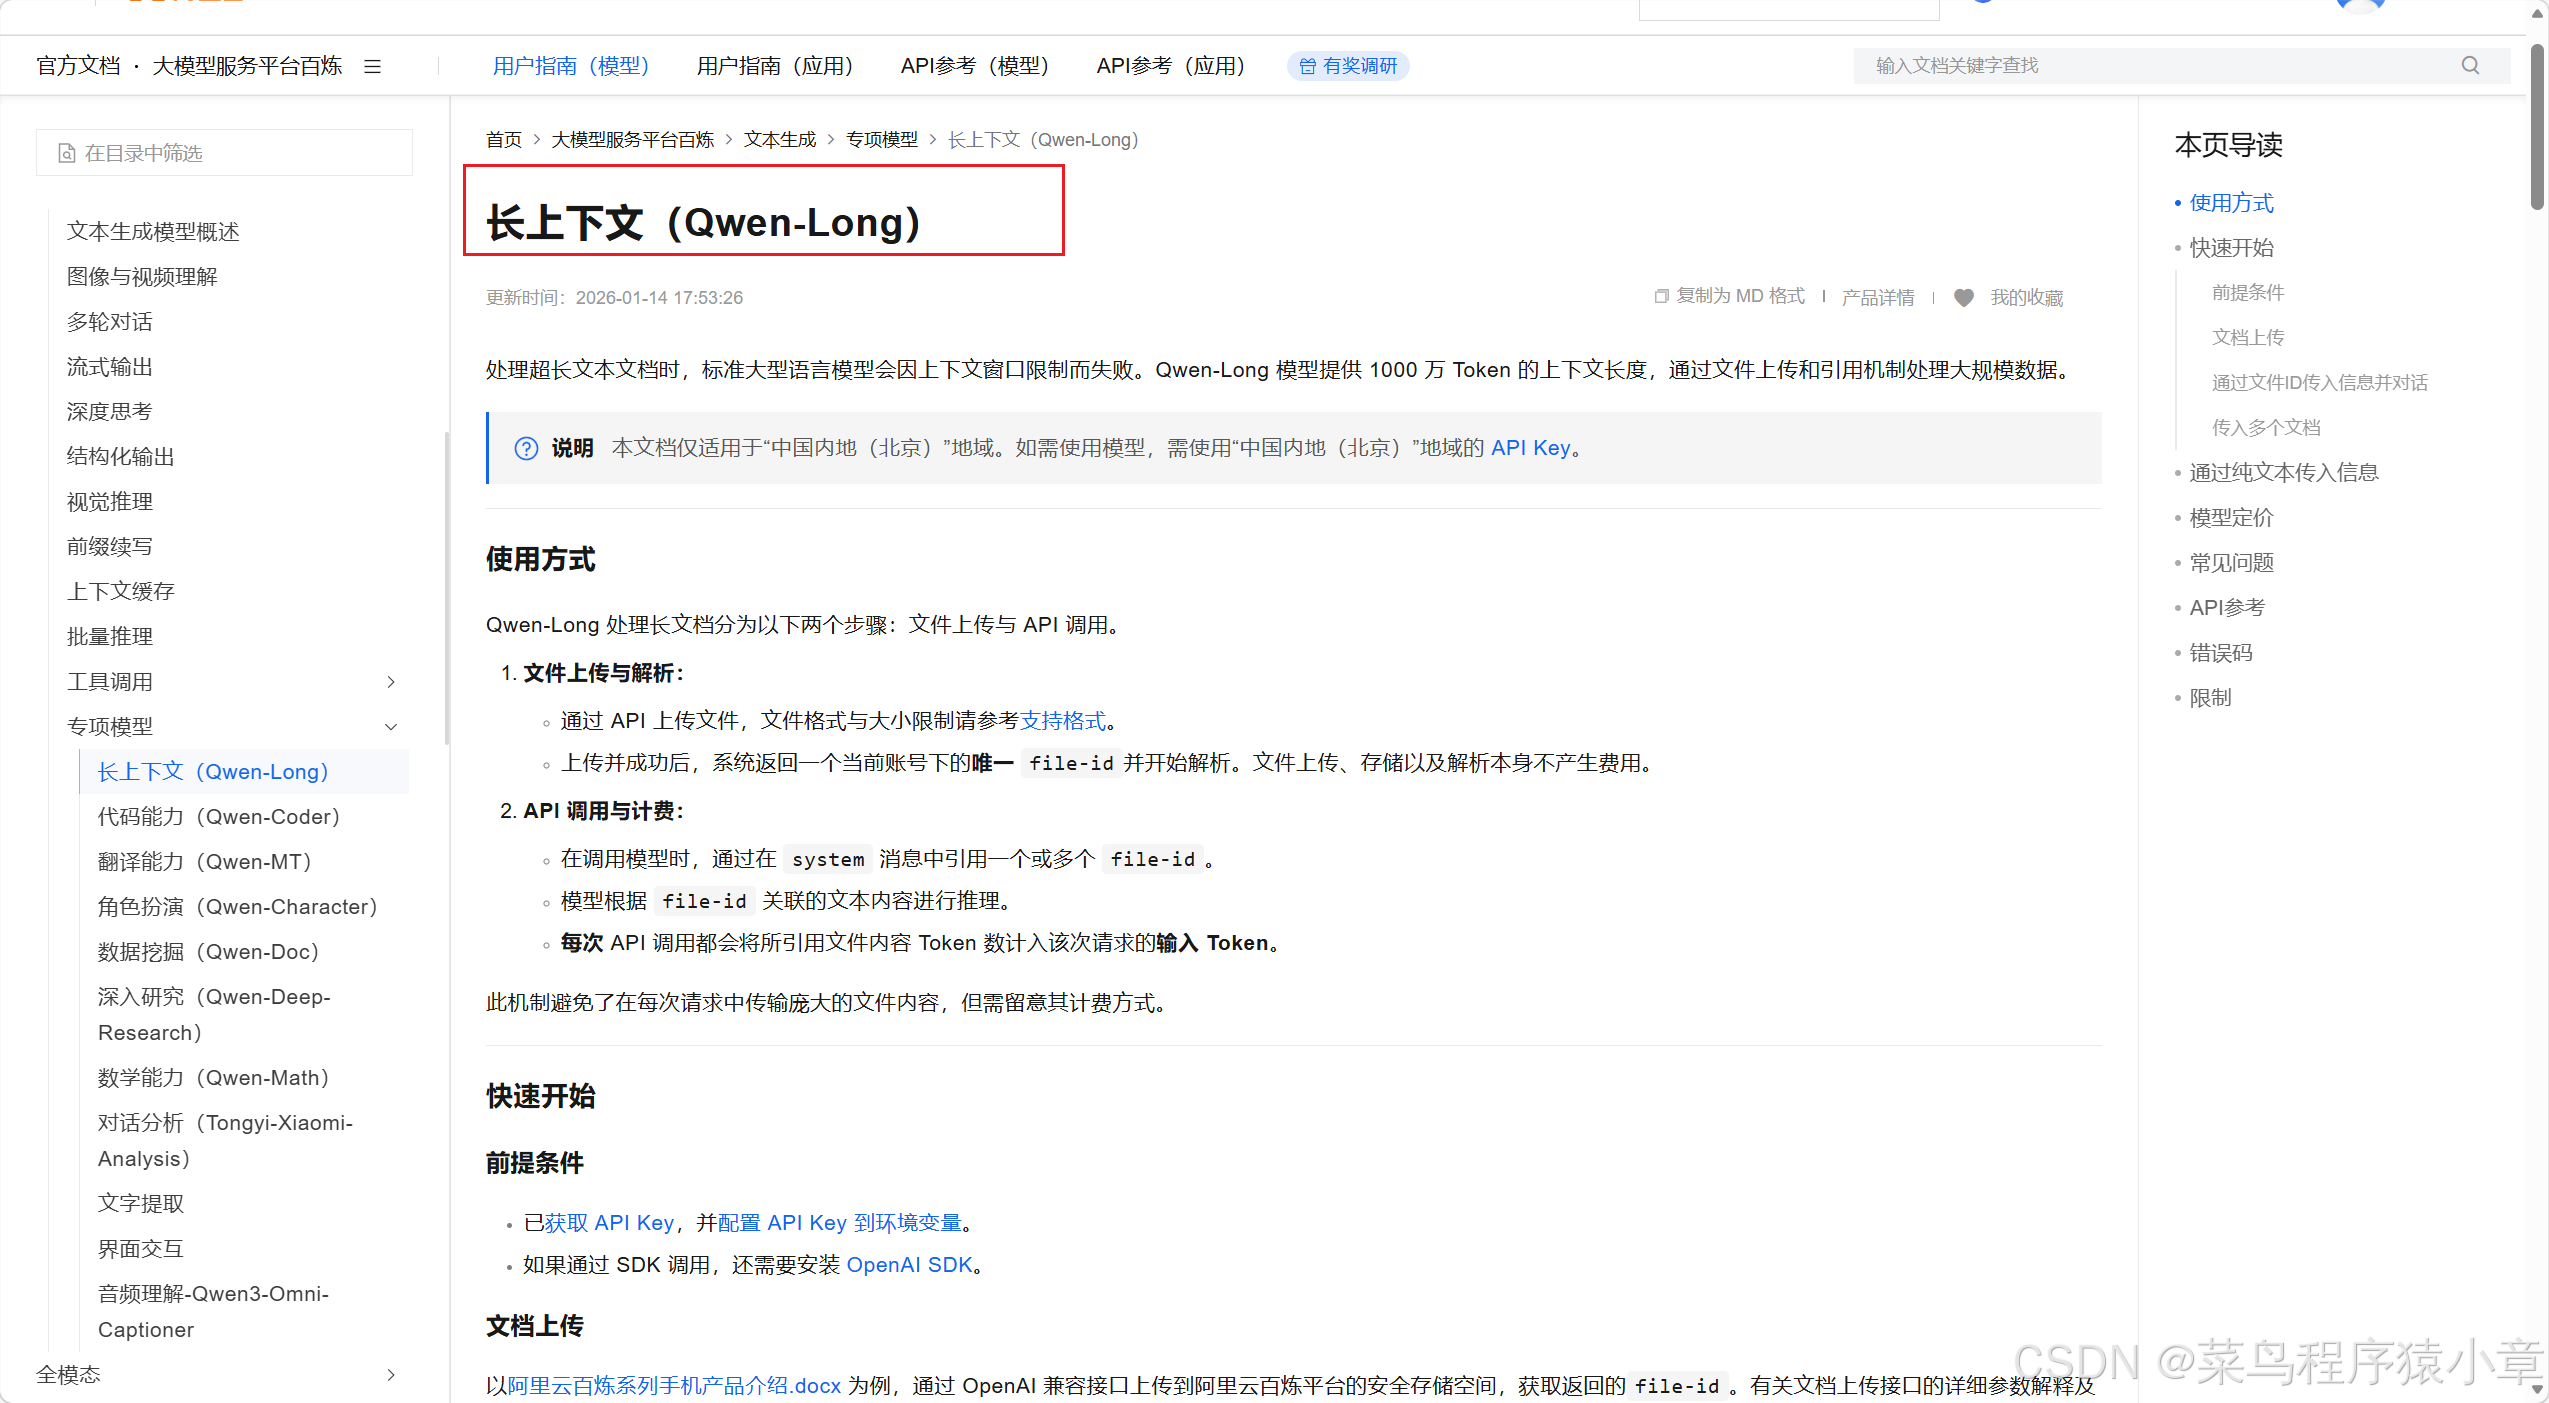This screenshot has width=2549, height=1403.
Task: Open the OpenAI SDK link
Action: click(909, 1265)
